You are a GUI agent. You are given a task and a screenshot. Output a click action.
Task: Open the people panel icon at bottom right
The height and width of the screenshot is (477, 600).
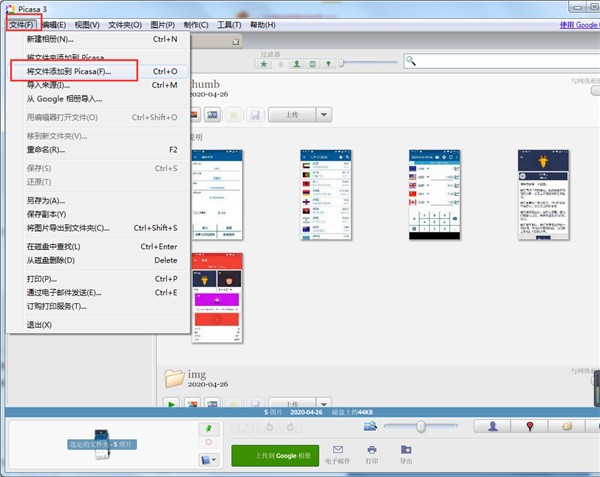tap(492, 427)
